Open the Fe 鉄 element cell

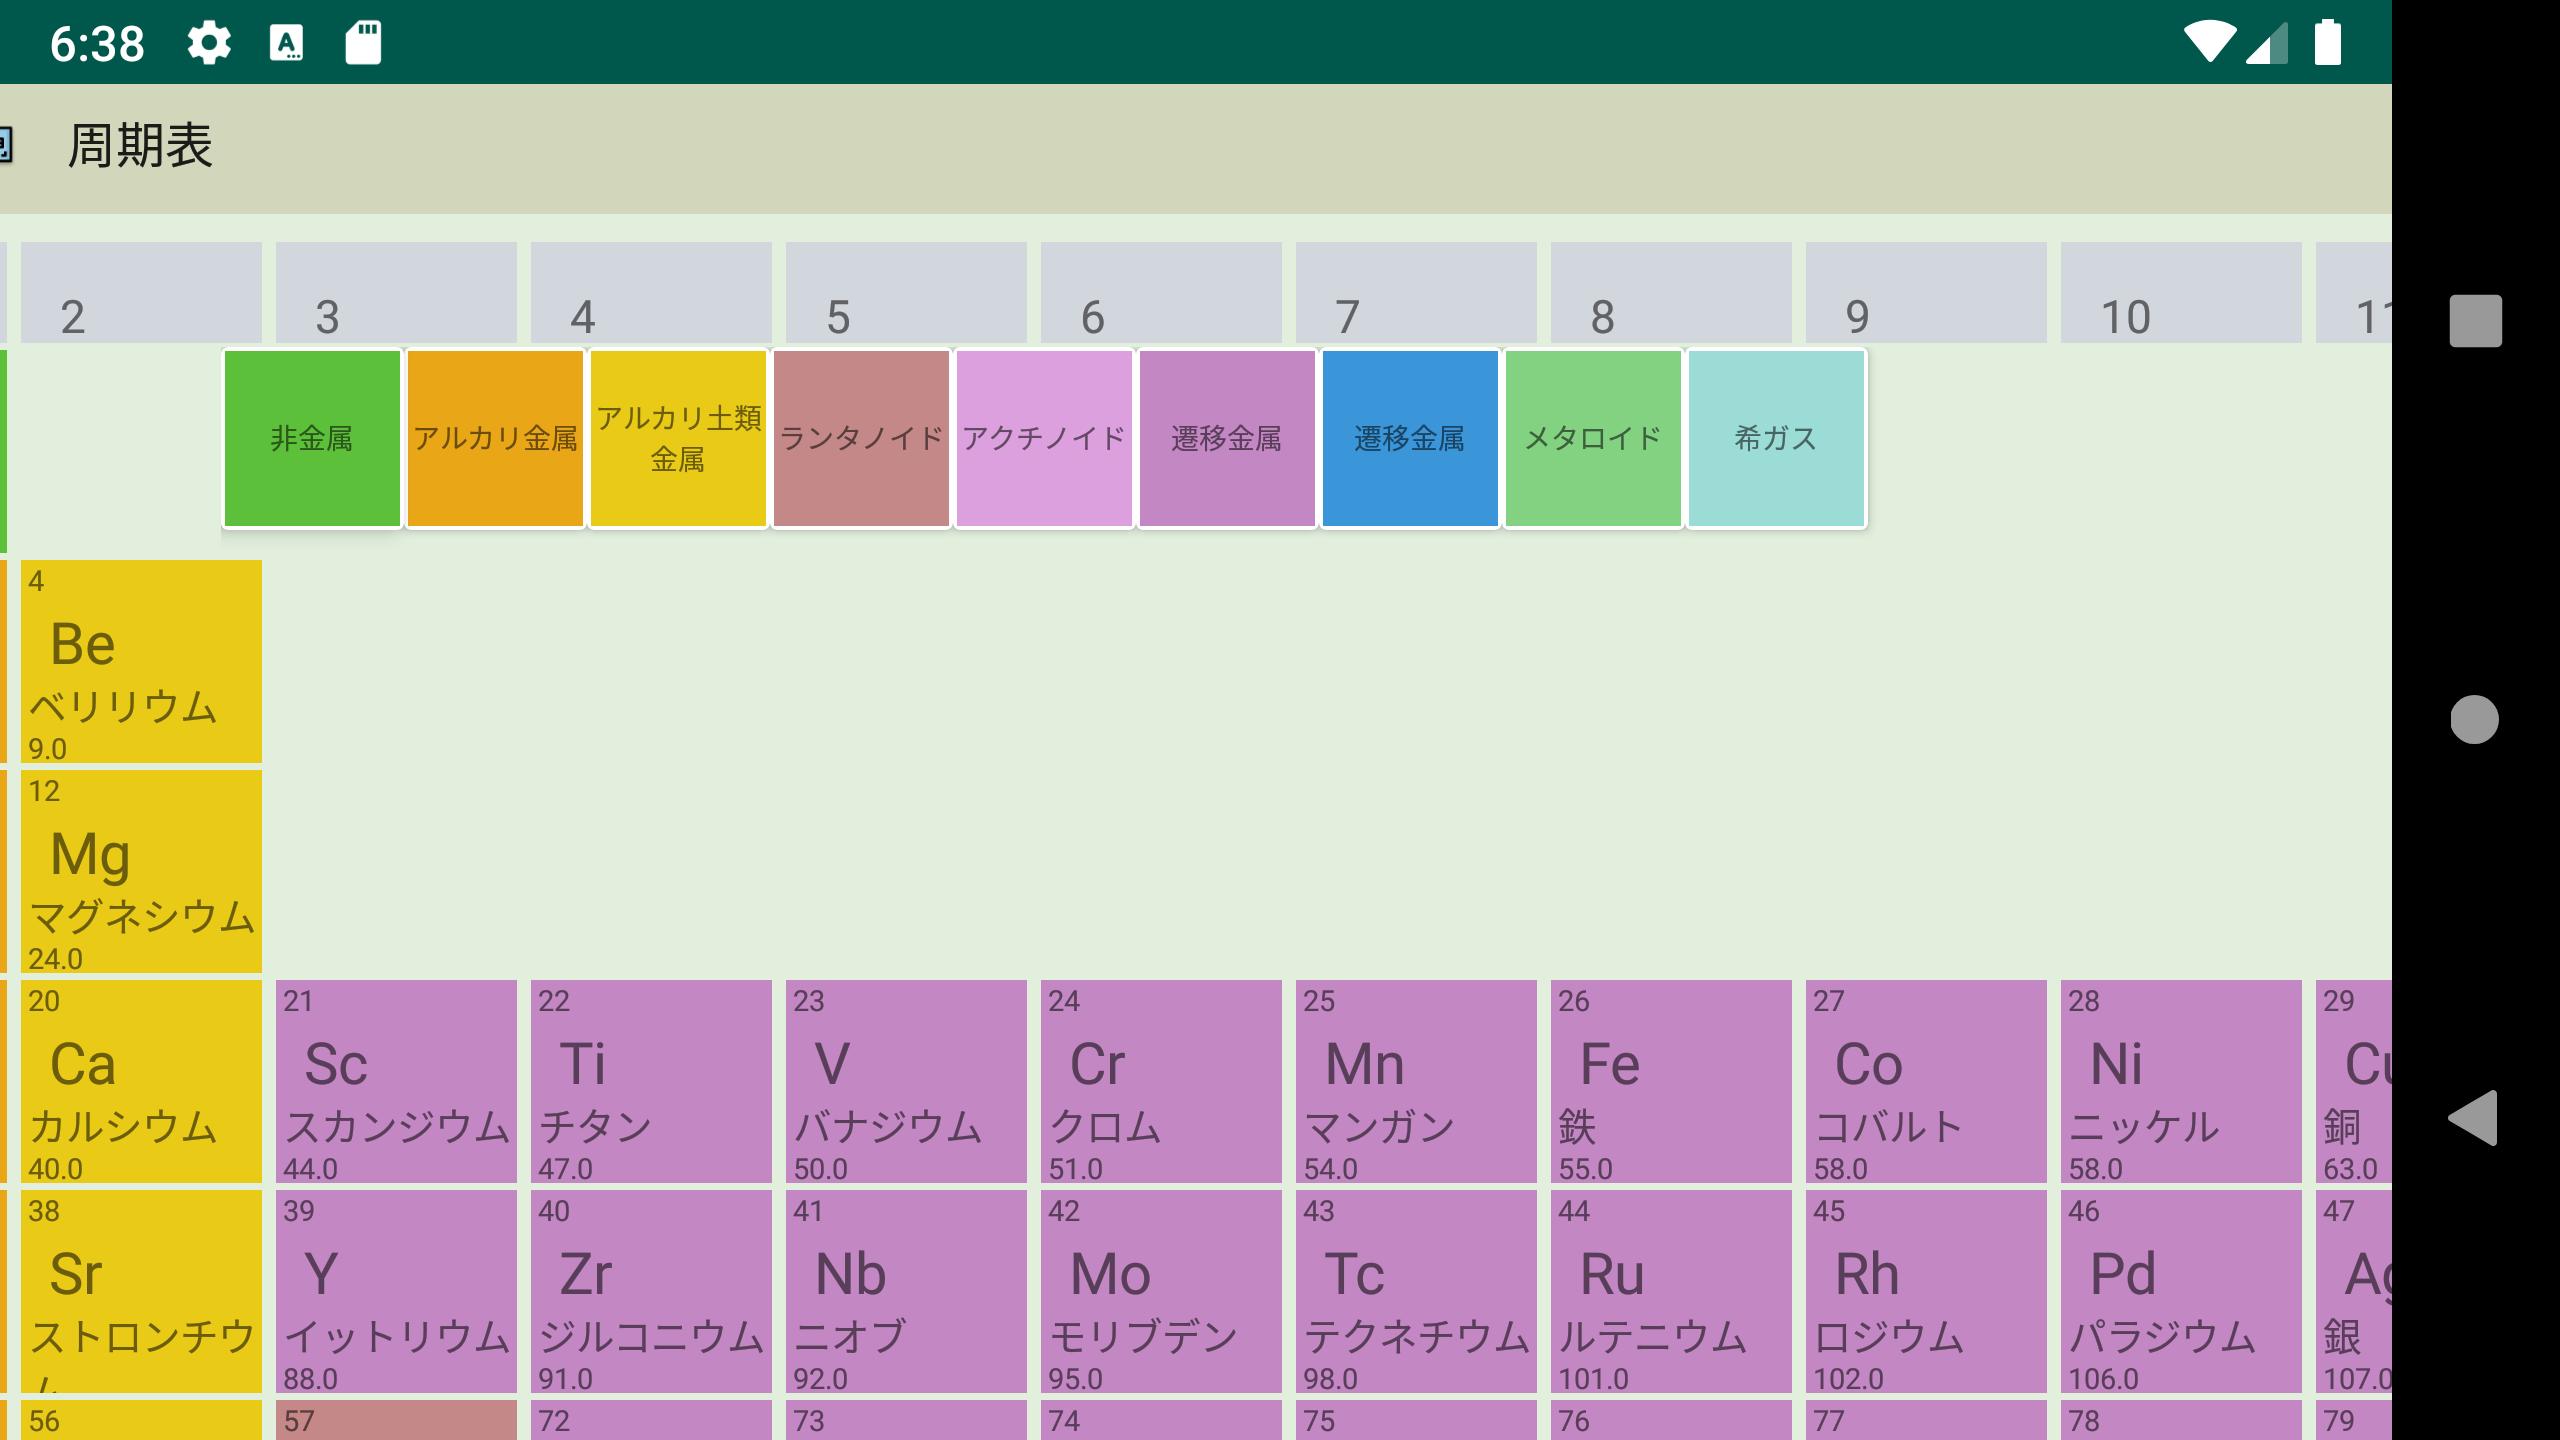1671,1081
